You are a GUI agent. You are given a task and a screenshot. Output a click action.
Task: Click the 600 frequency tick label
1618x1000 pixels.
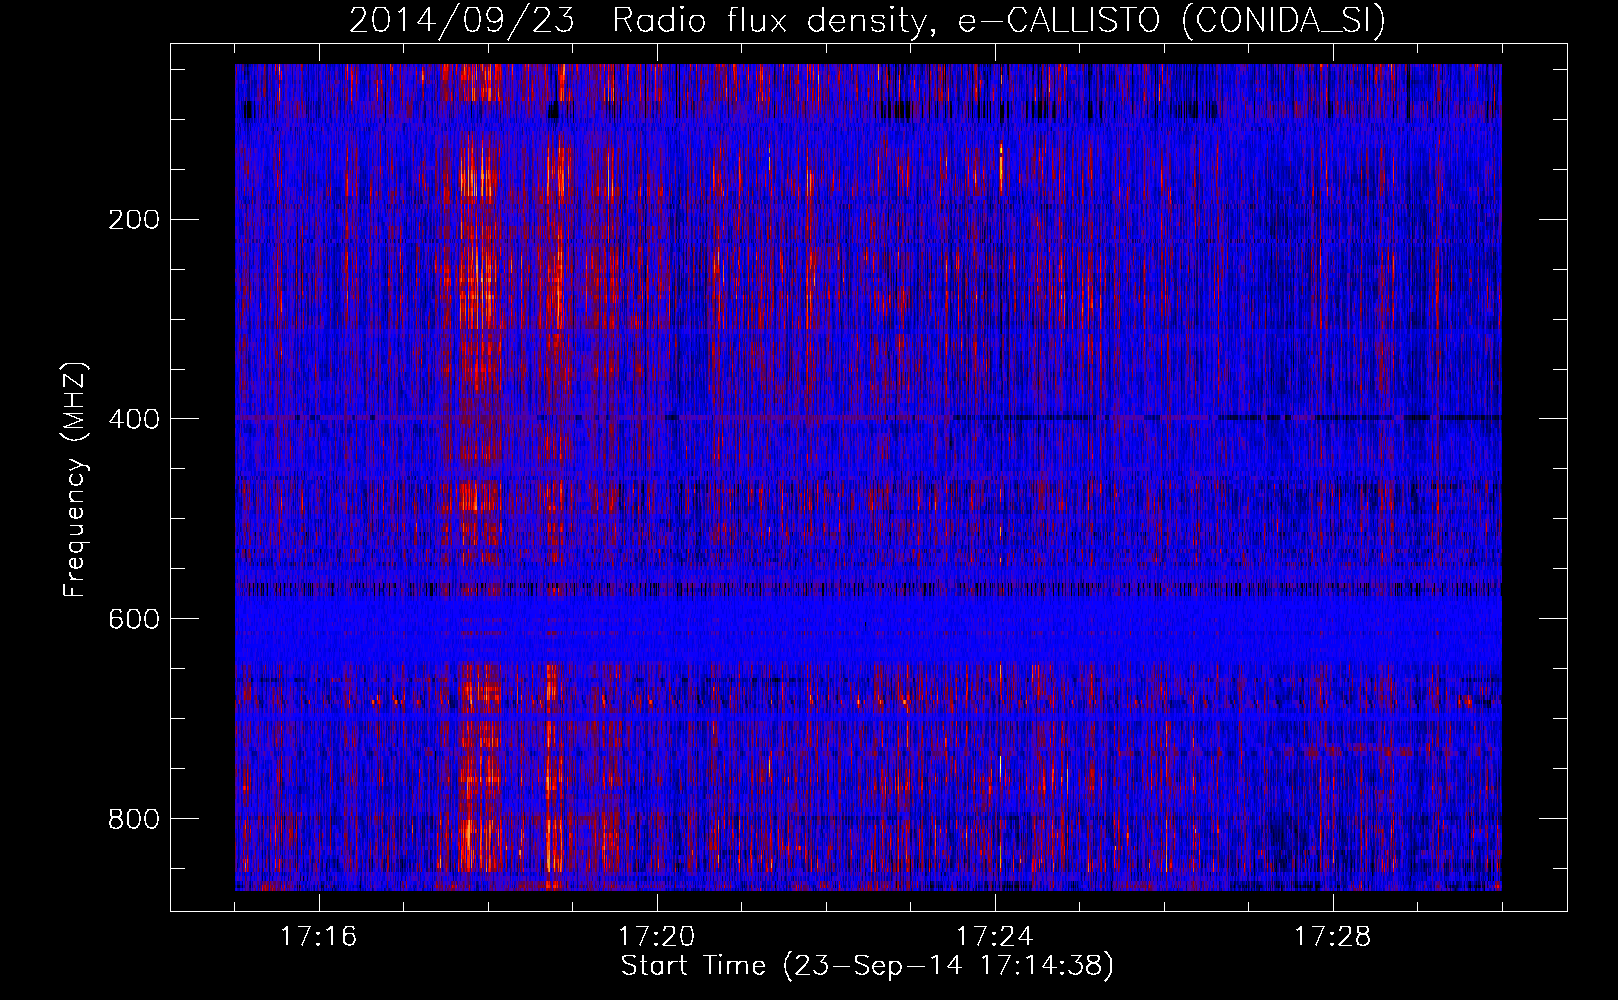[133, 619]
